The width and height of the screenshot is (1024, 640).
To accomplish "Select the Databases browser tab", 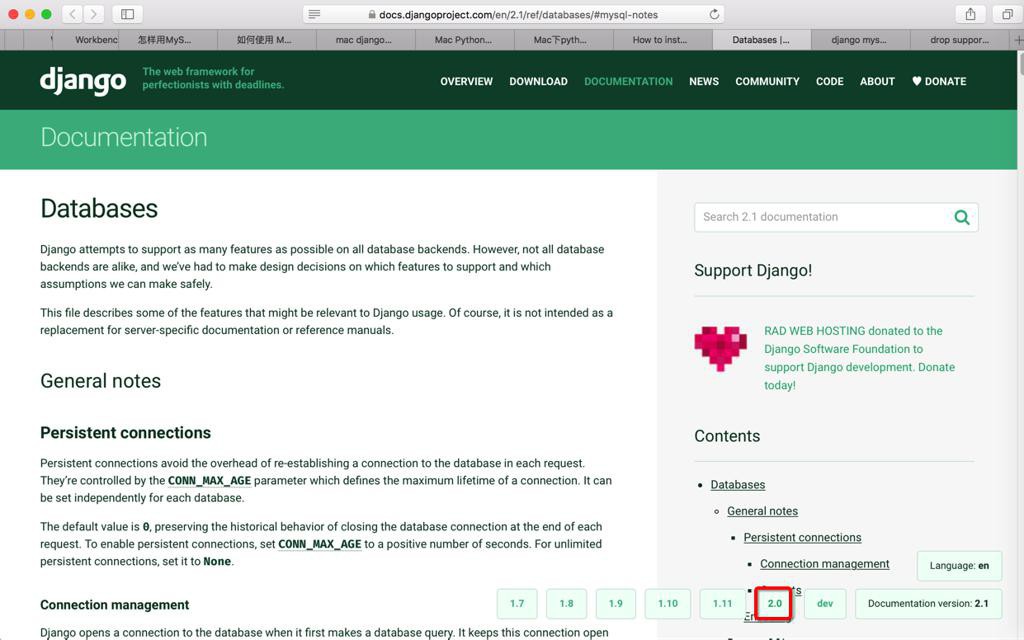I will pyautogui.click(x=761, y=40).
